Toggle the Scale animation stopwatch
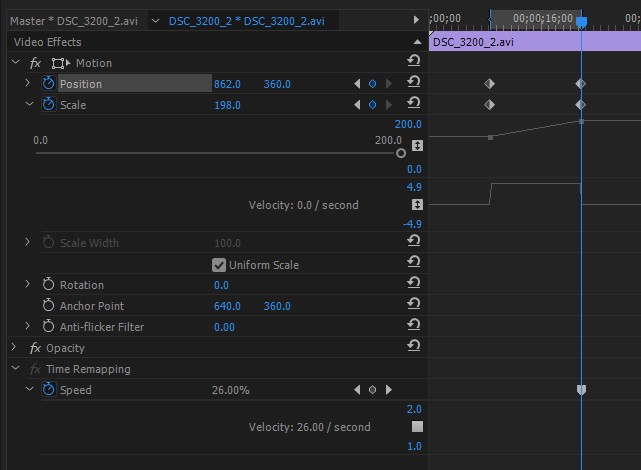The height and width of the screenshot is (470, 641). click(48, 104)
